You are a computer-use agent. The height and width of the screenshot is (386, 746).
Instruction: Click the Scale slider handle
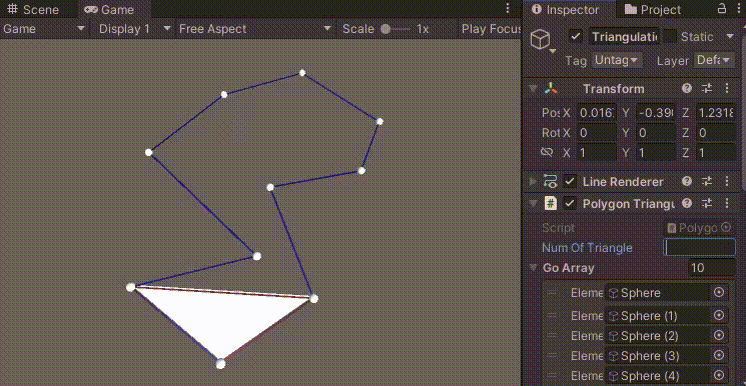point(386,30)
